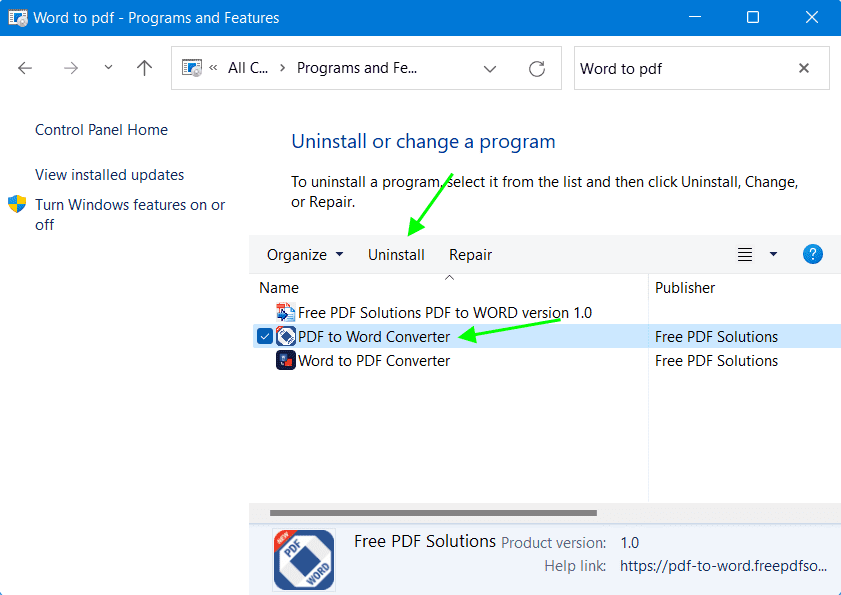
Task: Click Repair in the toolbar
Action: (470, 255)
